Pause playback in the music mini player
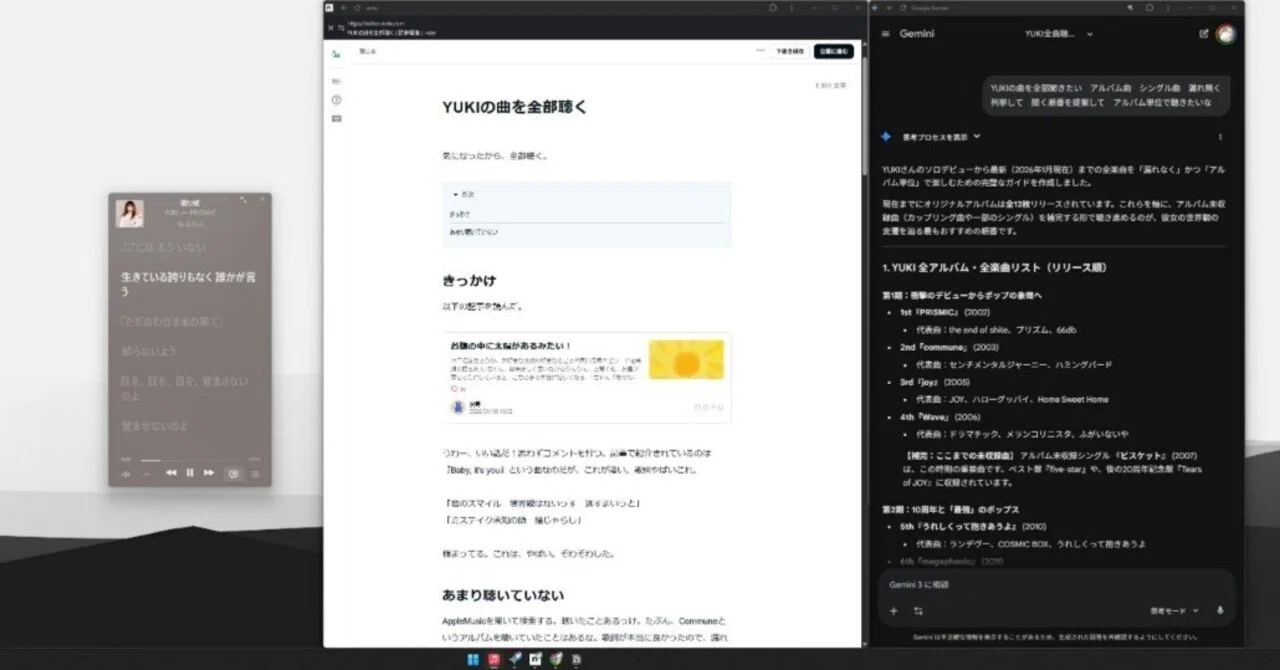Viewport: 1280px width, 670px height. click(x=190, y=472)
